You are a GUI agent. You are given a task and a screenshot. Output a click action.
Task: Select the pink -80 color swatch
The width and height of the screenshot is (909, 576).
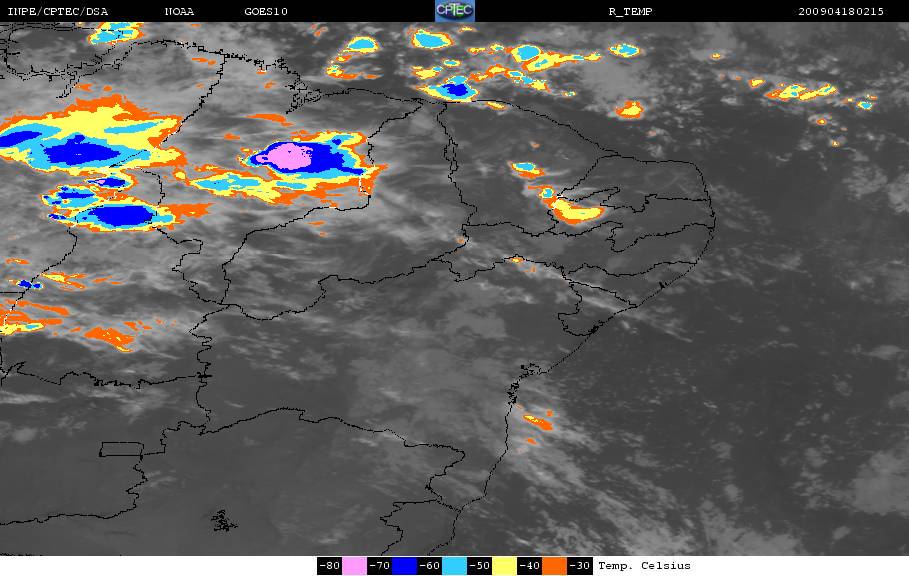[354, 566]
